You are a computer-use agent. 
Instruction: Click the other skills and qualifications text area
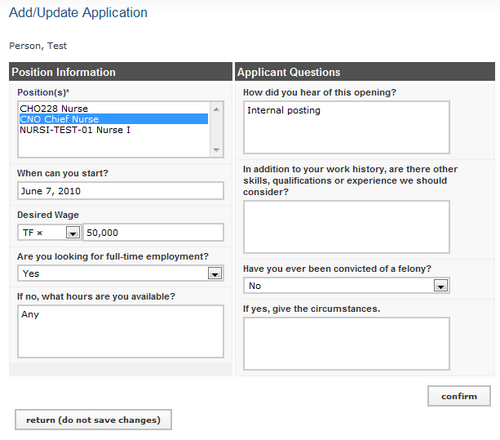point(346,227)
